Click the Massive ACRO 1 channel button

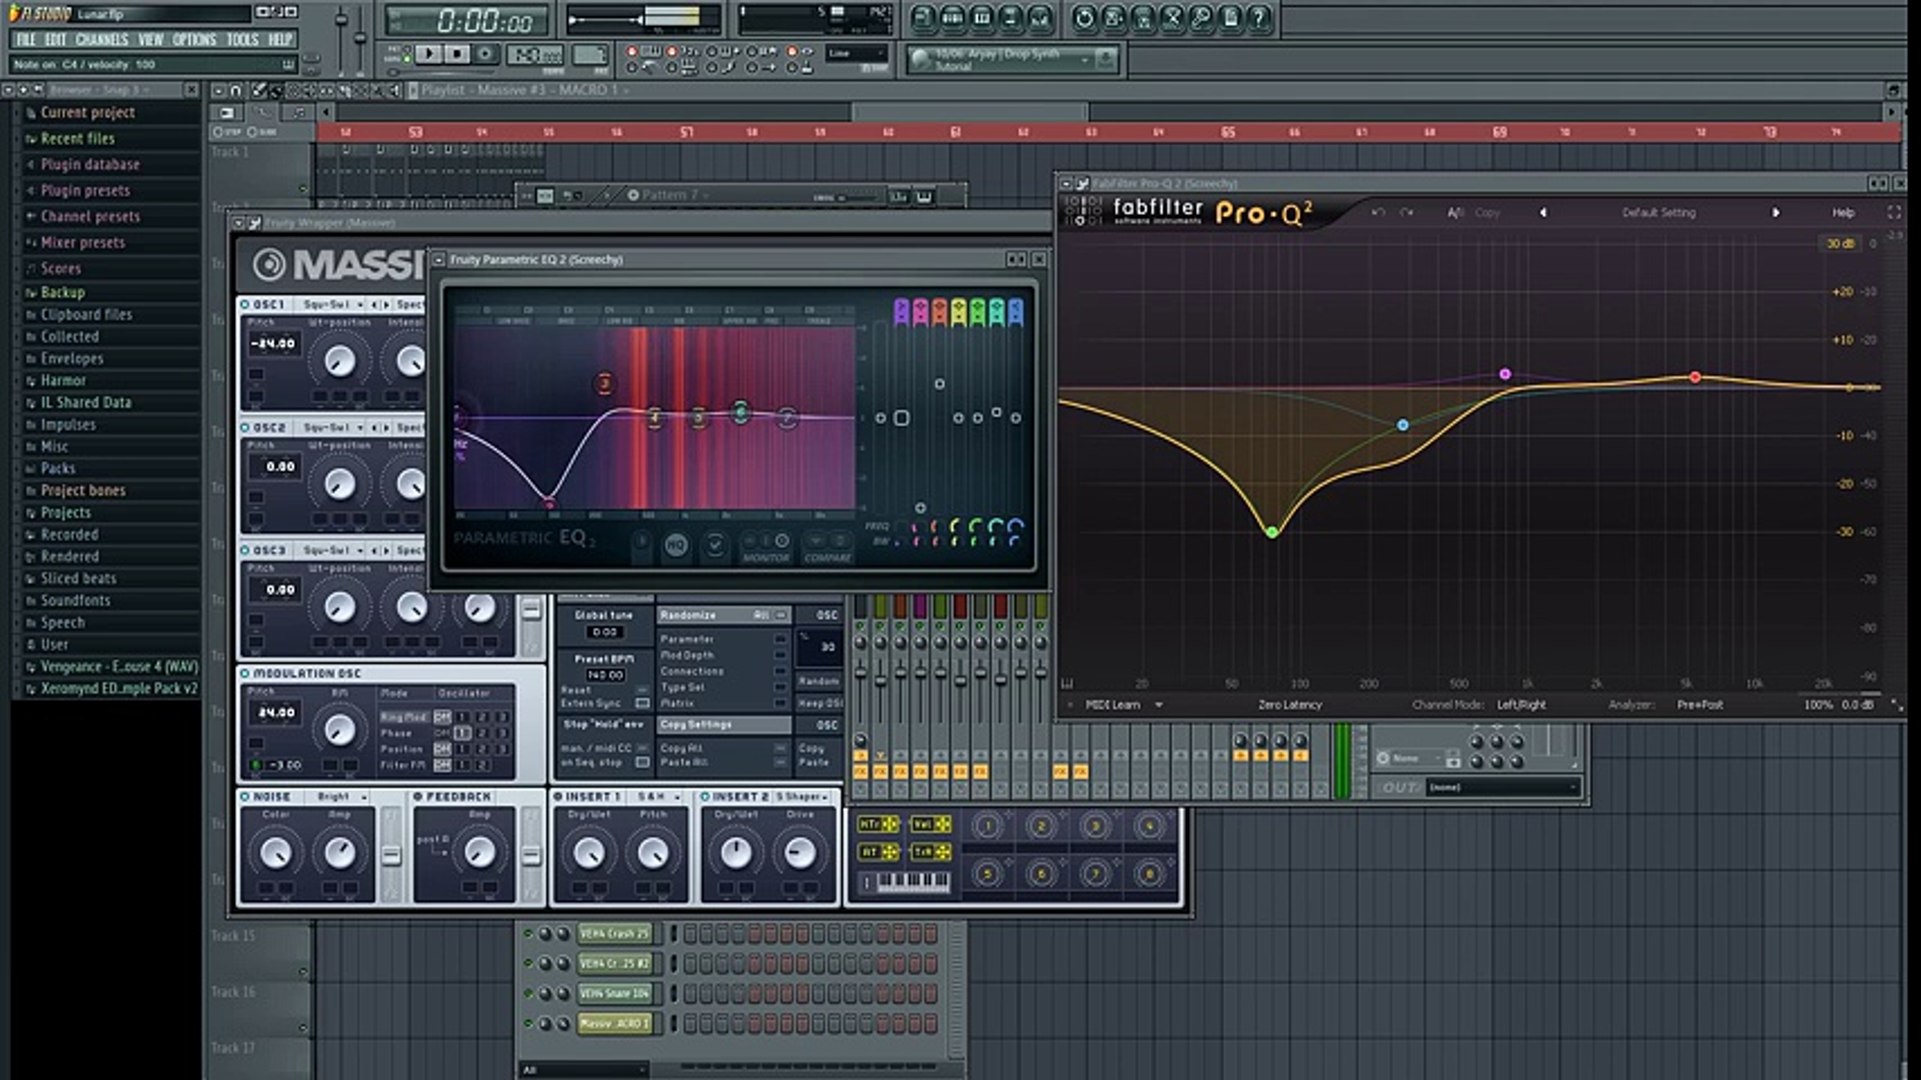(614, 1024)
